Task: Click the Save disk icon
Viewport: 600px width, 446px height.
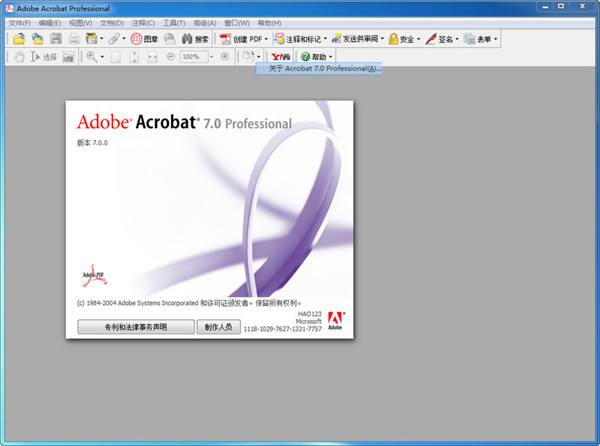Action: 55,39
